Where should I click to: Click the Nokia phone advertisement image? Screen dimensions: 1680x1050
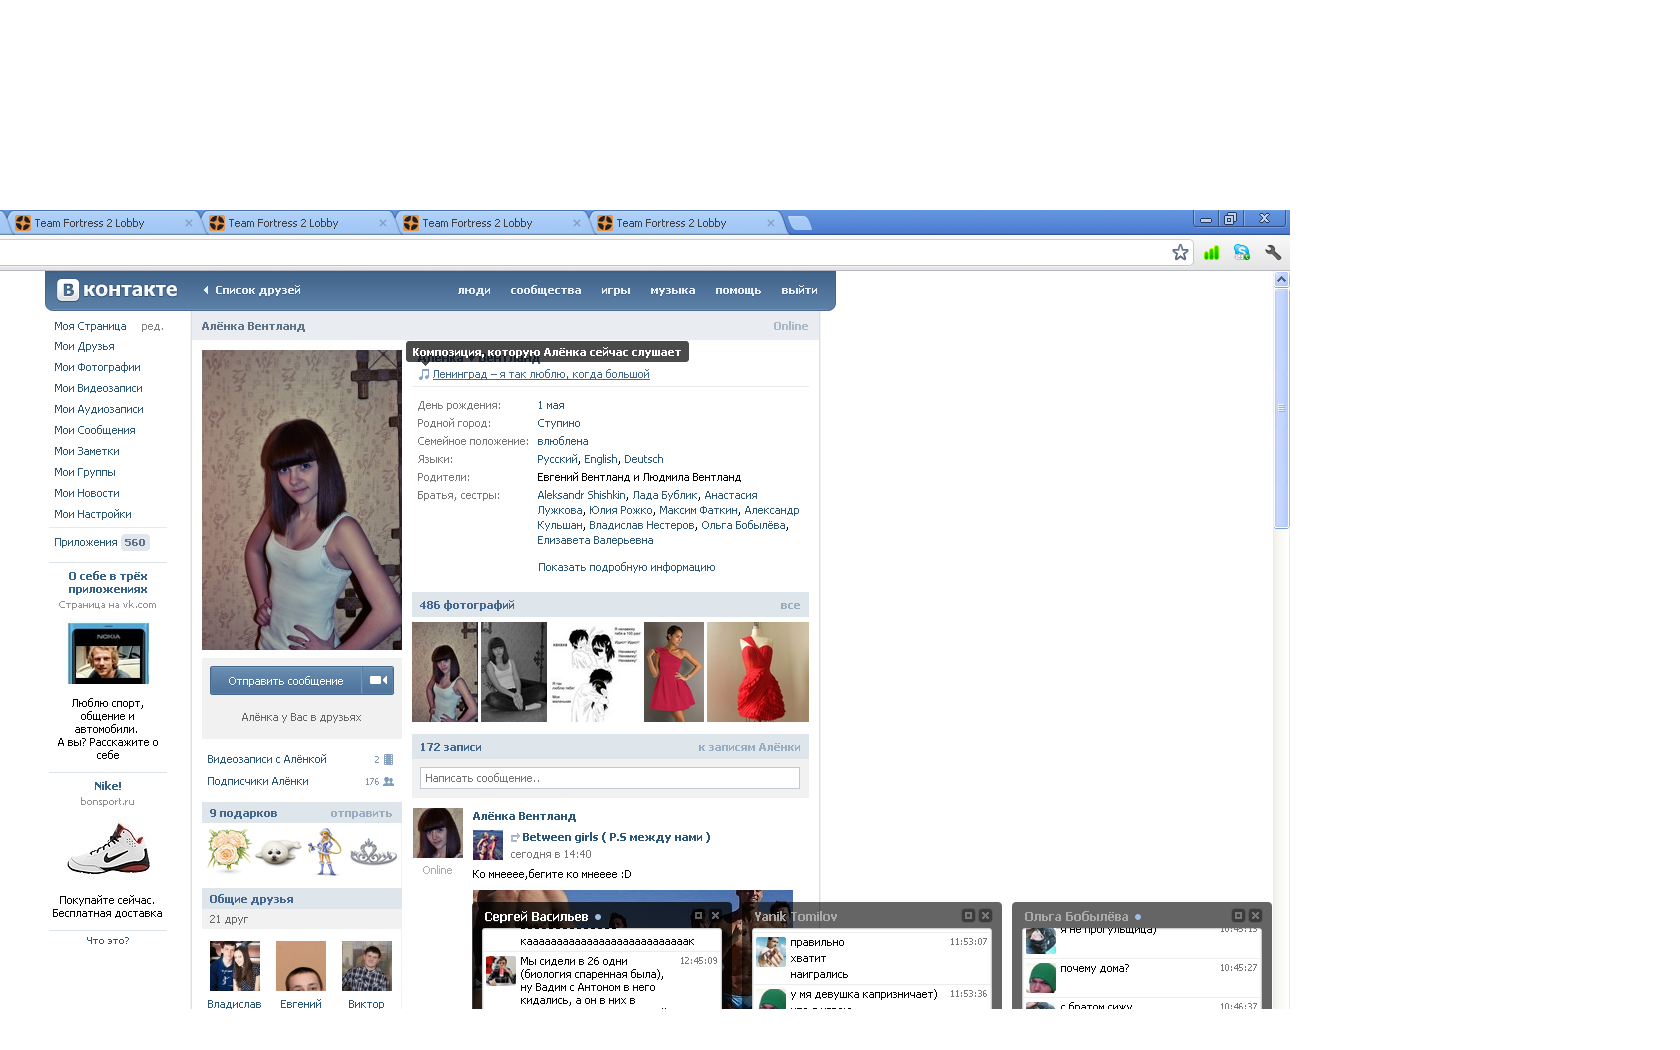click(x=108, y=653)
